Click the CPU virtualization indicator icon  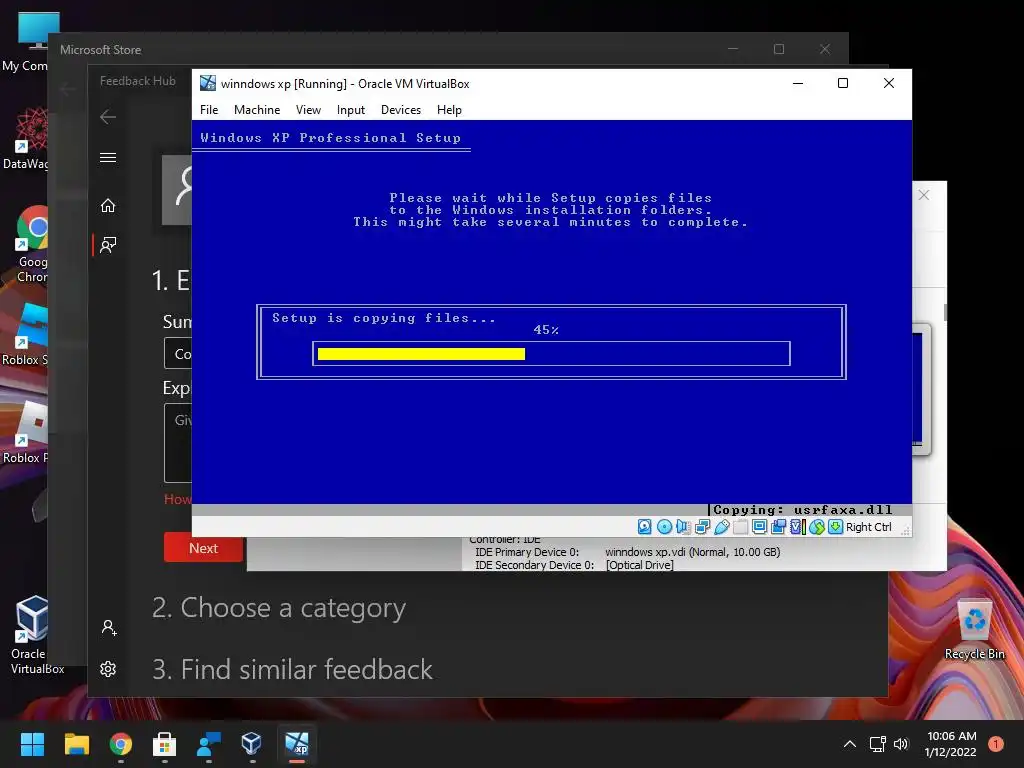(x=797, y=526)
